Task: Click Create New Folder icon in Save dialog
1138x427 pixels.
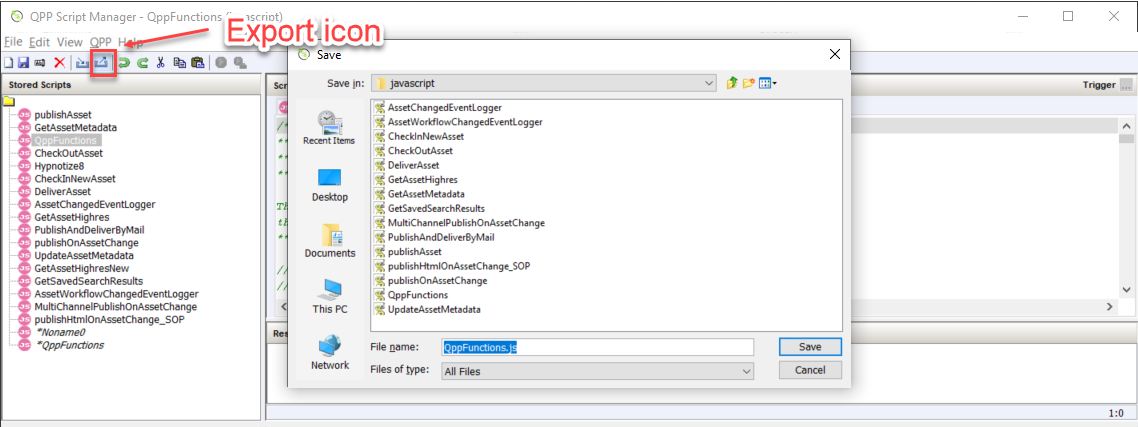Action: point(748,84)
